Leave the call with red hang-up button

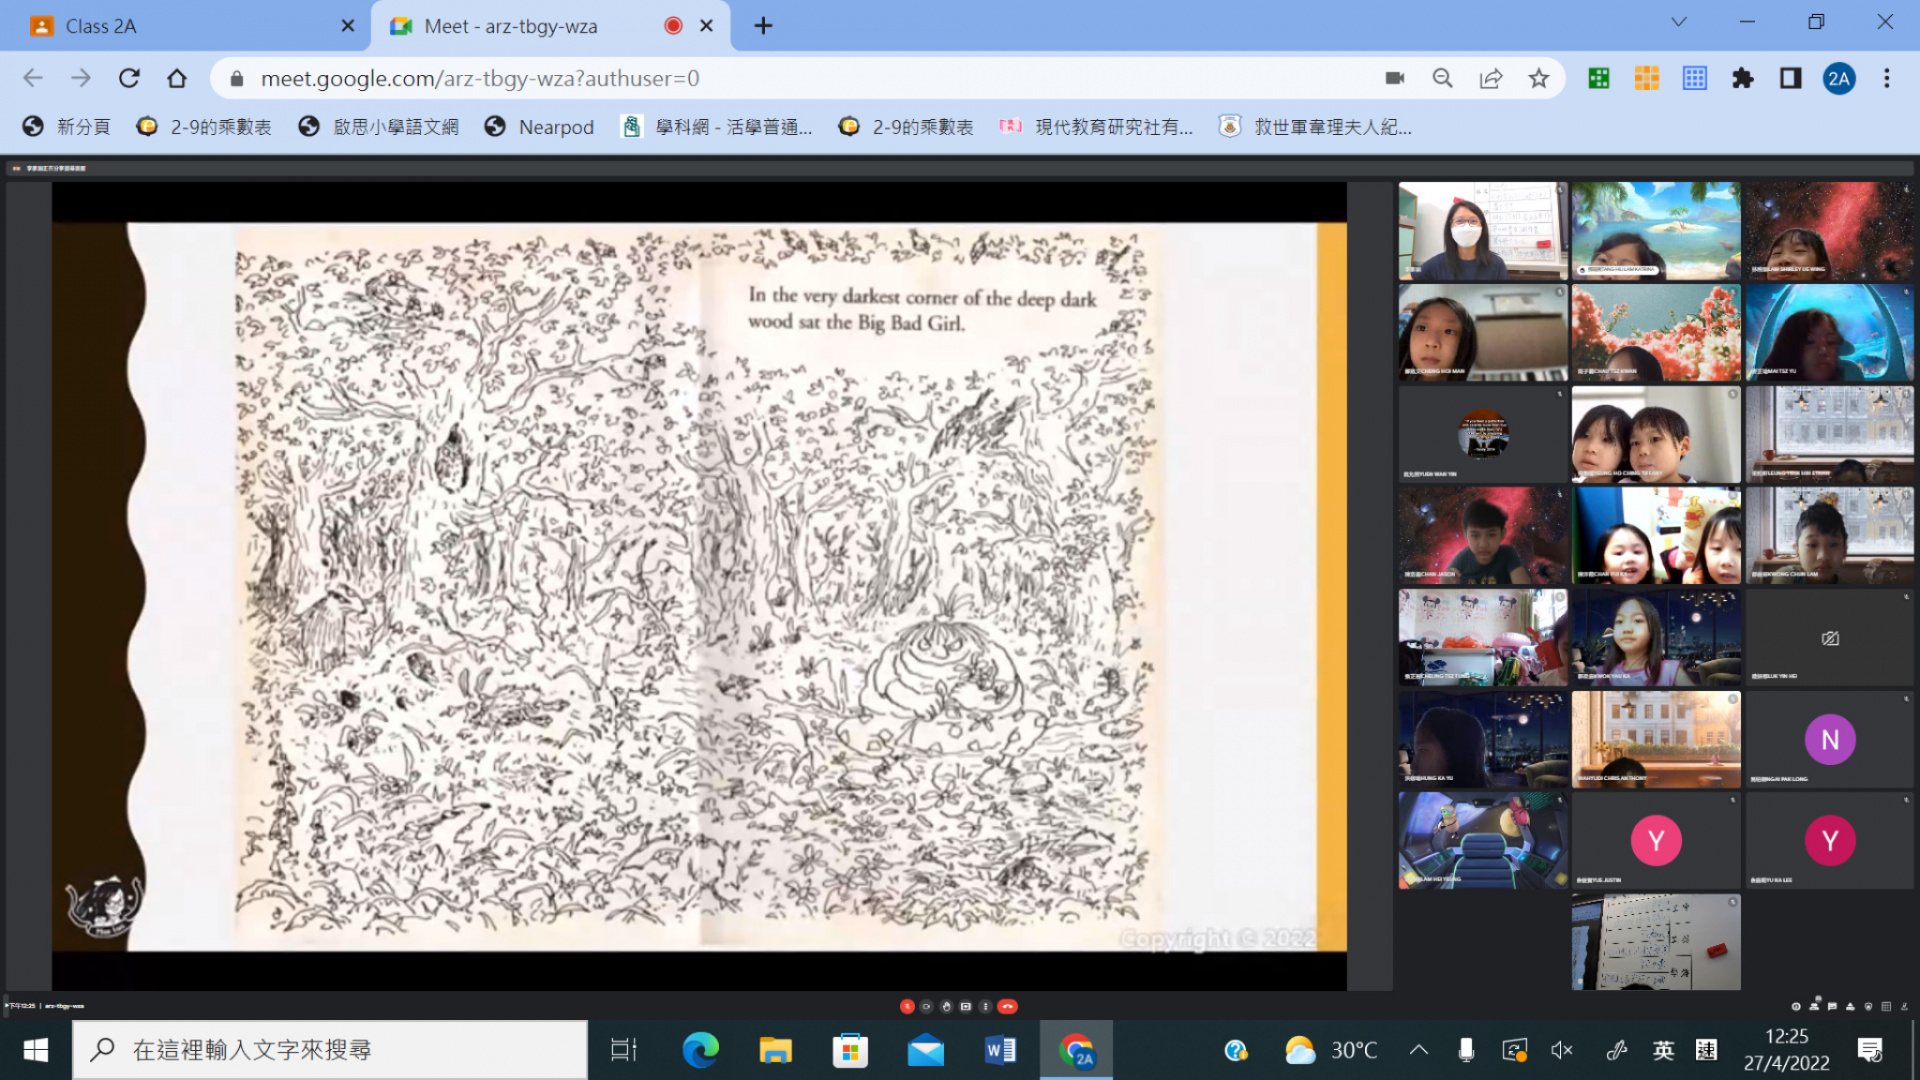point(1008,1006)
